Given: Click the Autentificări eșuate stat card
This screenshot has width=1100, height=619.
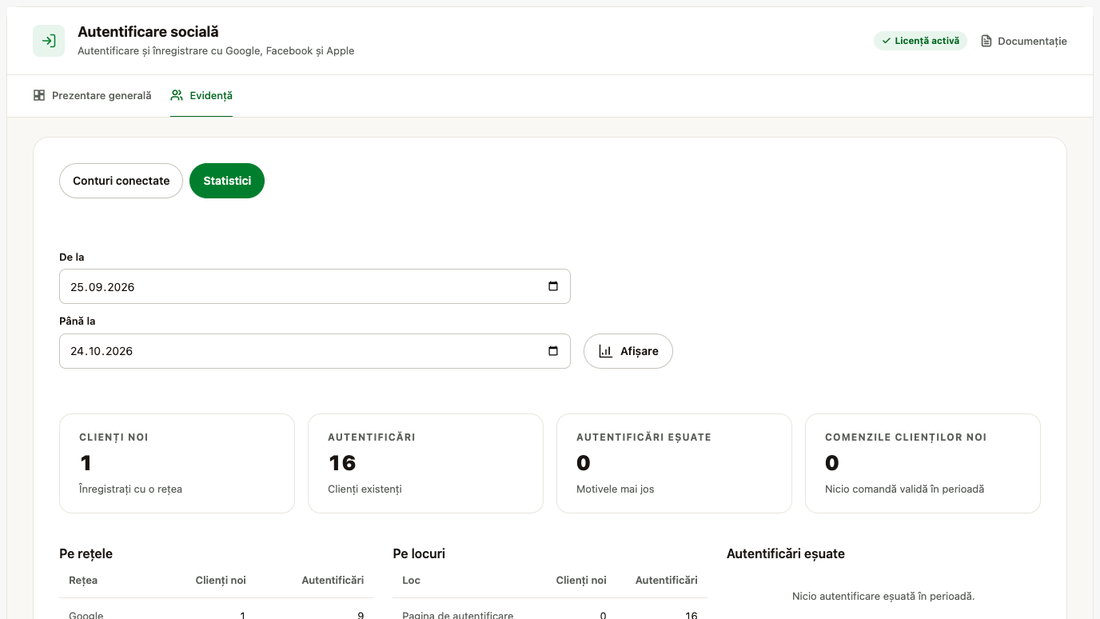Looking at the screenshot, I should [x=673, y=463].
